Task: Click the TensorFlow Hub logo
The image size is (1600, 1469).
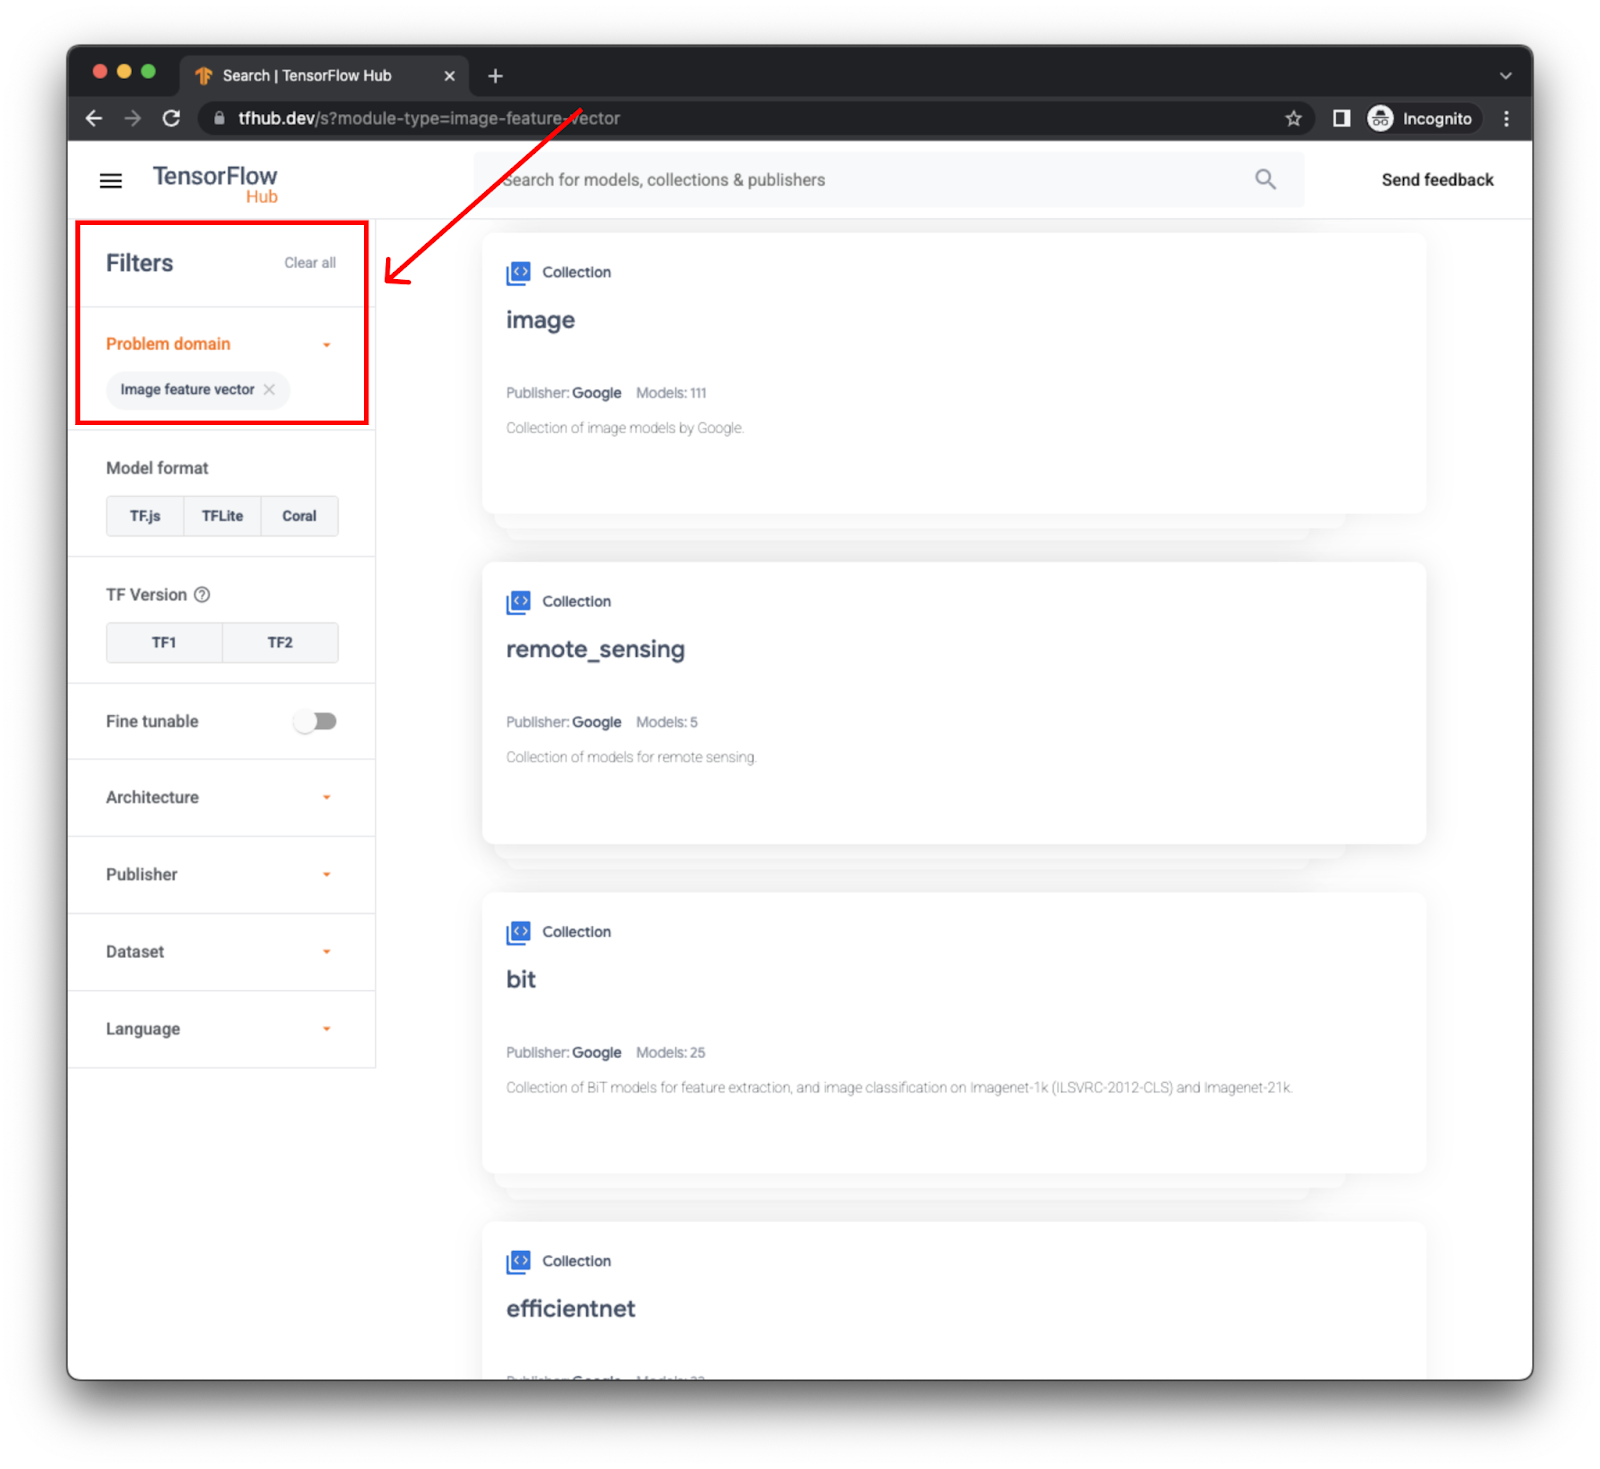Action: tap(214, 182)
